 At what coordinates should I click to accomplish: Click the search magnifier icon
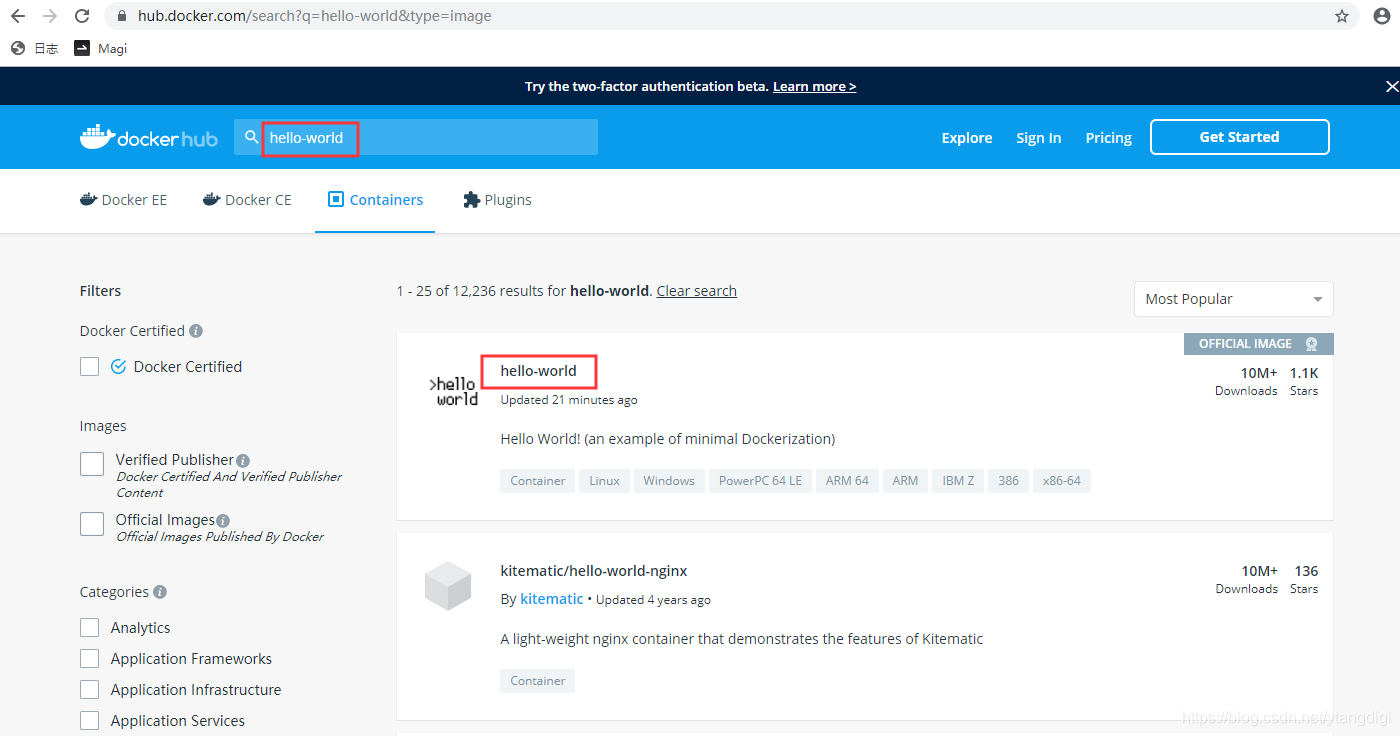[251, 137]
